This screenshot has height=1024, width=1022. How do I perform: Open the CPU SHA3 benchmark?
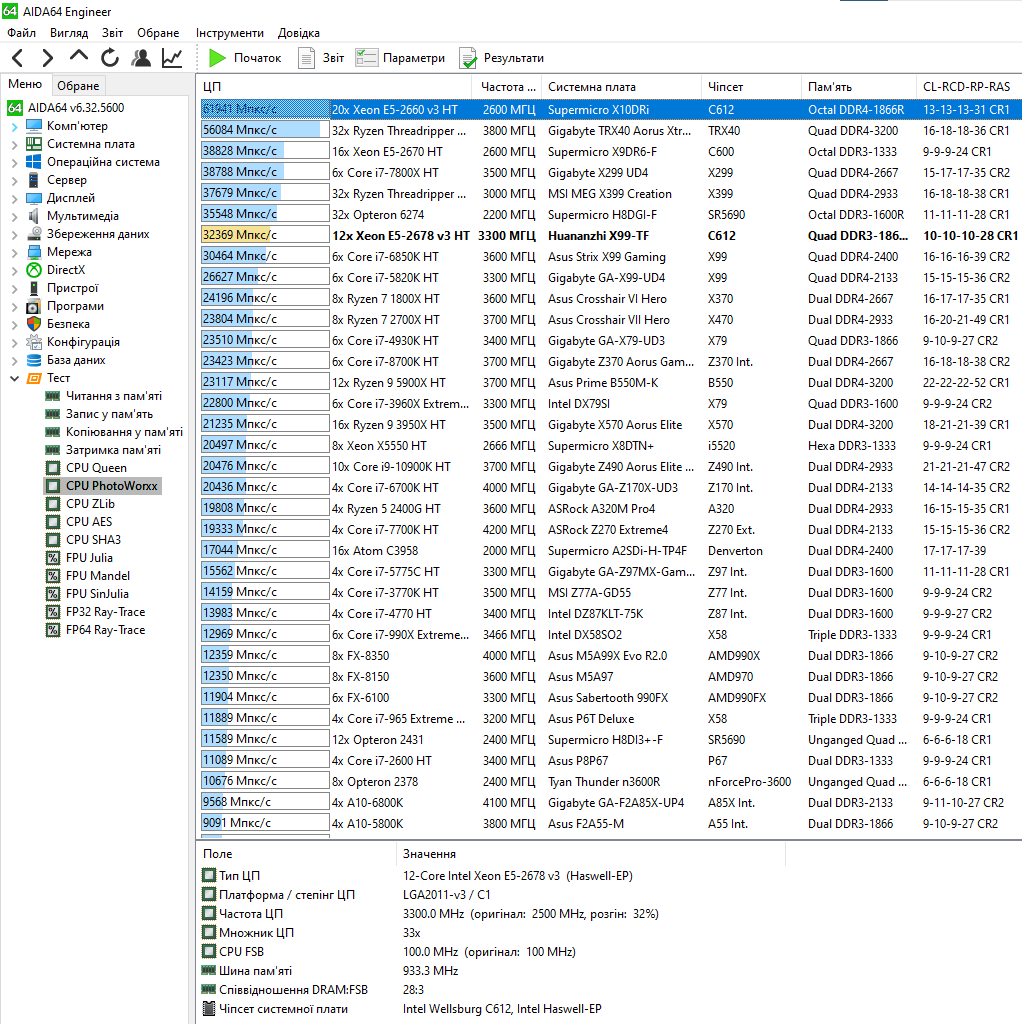pyautogui.click(x=83, y=539)
